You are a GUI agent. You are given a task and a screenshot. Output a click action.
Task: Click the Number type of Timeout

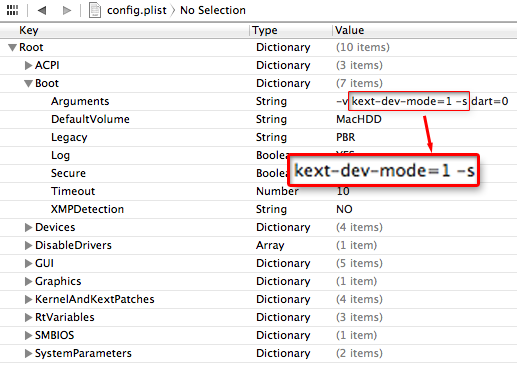pos(277,191)
